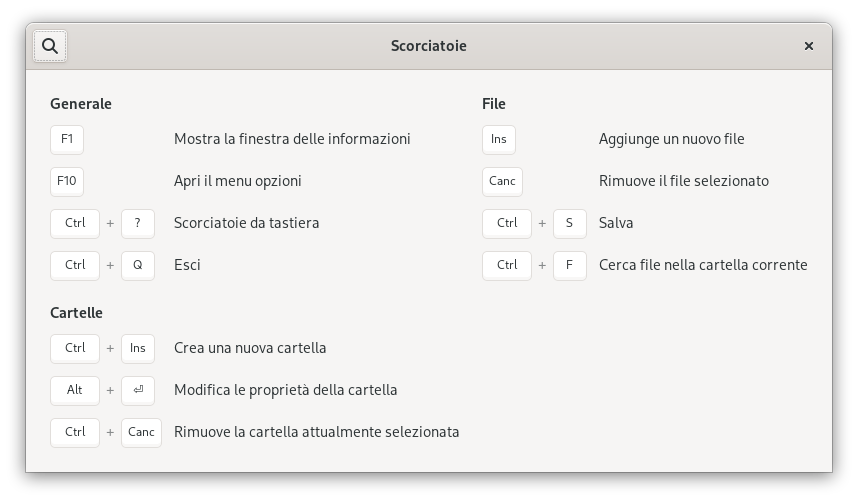Click the Ins key for new file
858x501 pixels.
(x=498, y=139)
